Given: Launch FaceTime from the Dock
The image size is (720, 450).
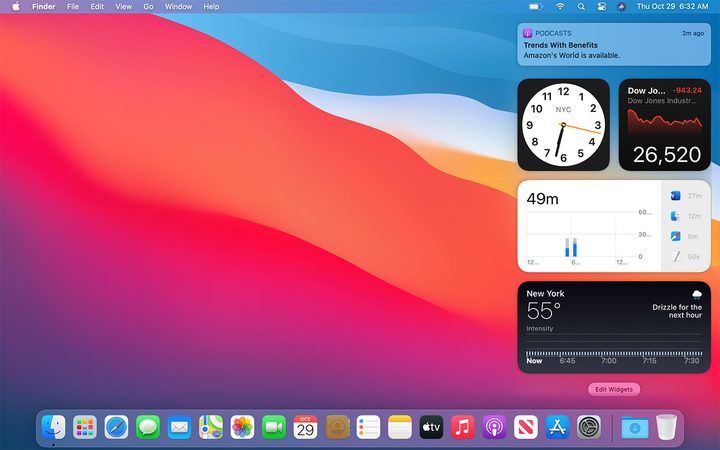Looking at the screenshot, I should 274,427.
